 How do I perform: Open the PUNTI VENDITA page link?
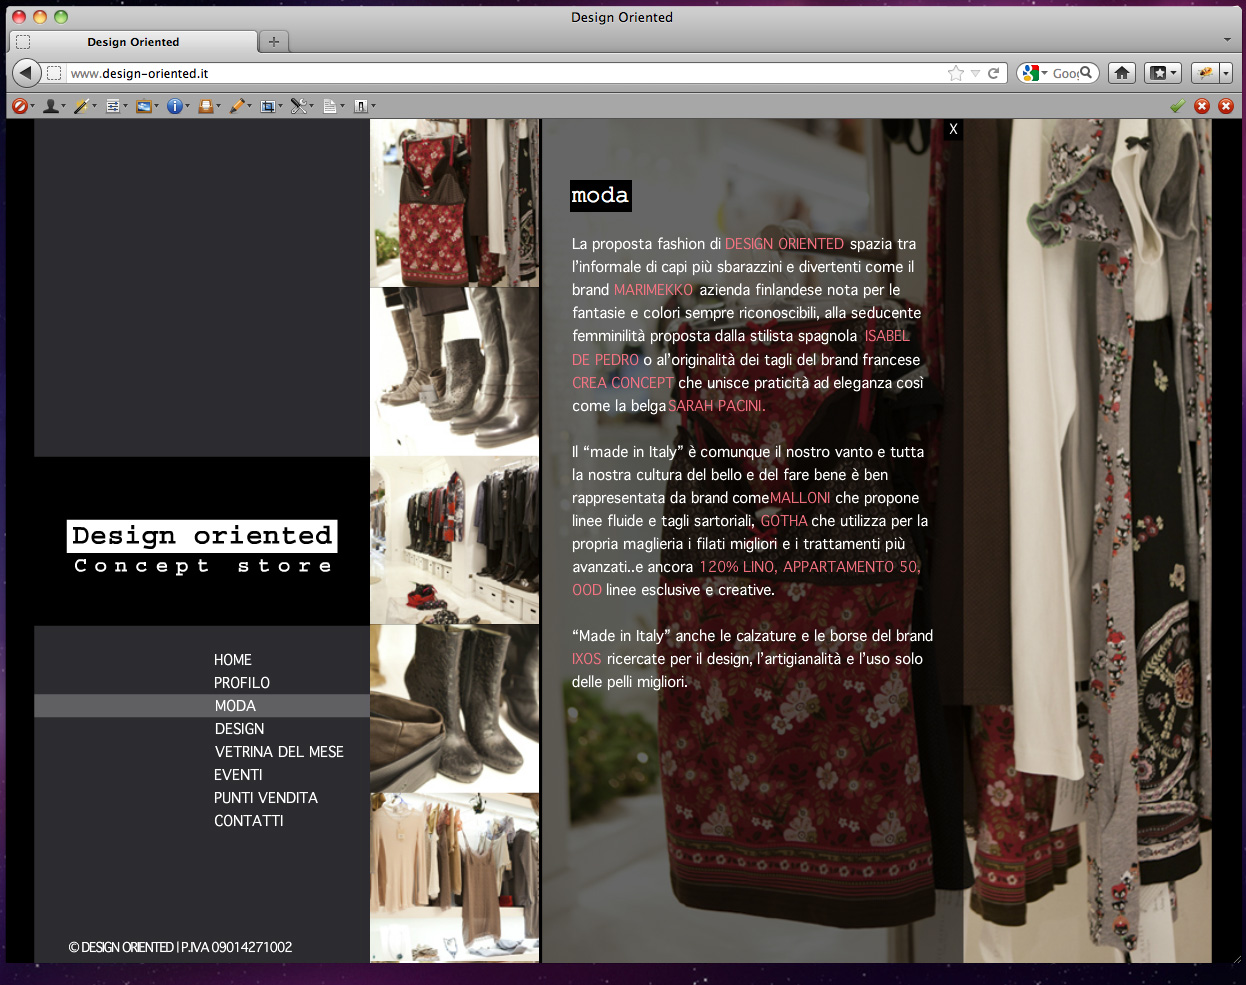point(266,798)
